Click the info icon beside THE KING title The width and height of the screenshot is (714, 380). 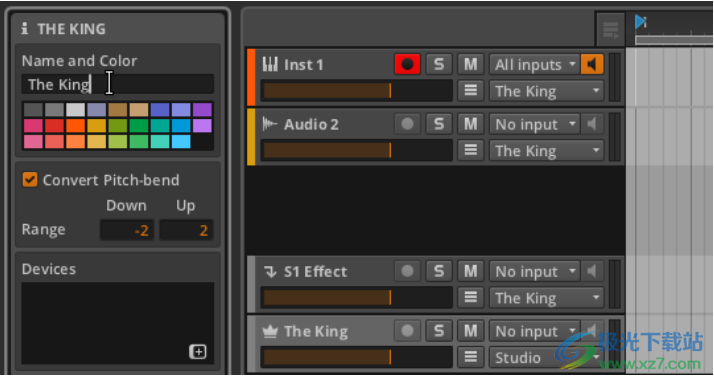25,29
